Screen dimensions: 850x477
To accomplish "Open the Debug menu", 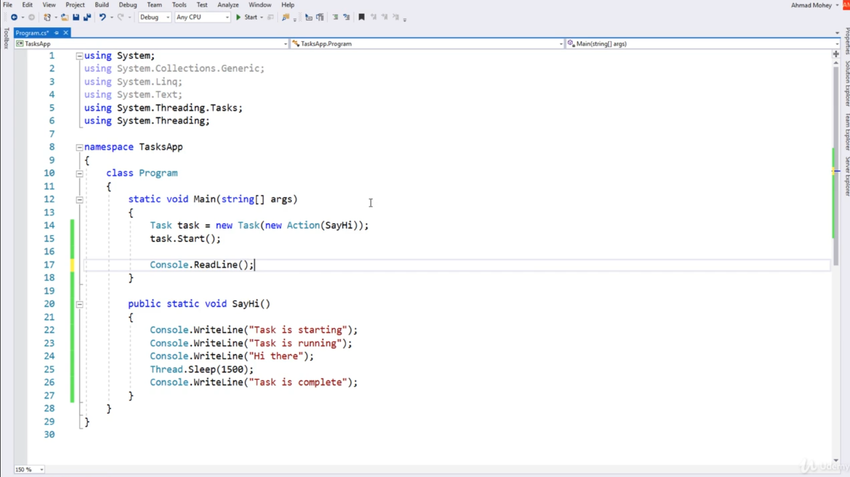I will (x=127, y=5).
